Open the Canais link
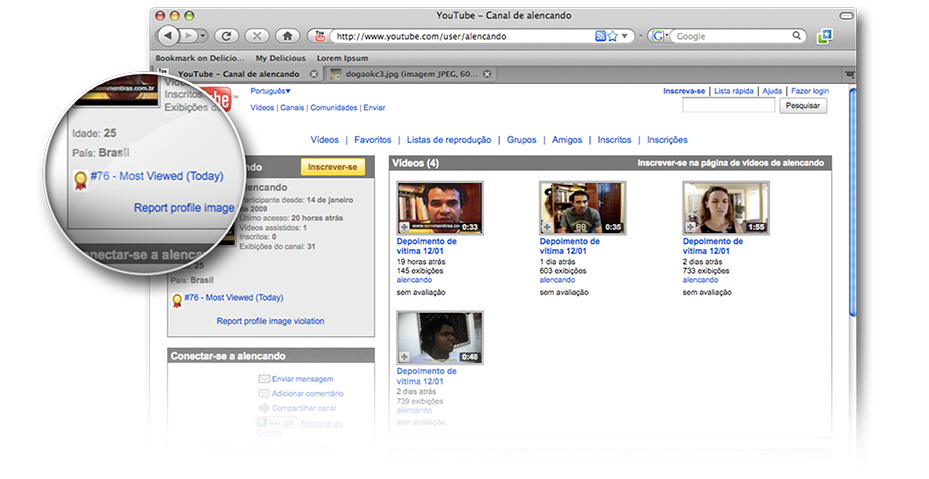 coord(292,108)
